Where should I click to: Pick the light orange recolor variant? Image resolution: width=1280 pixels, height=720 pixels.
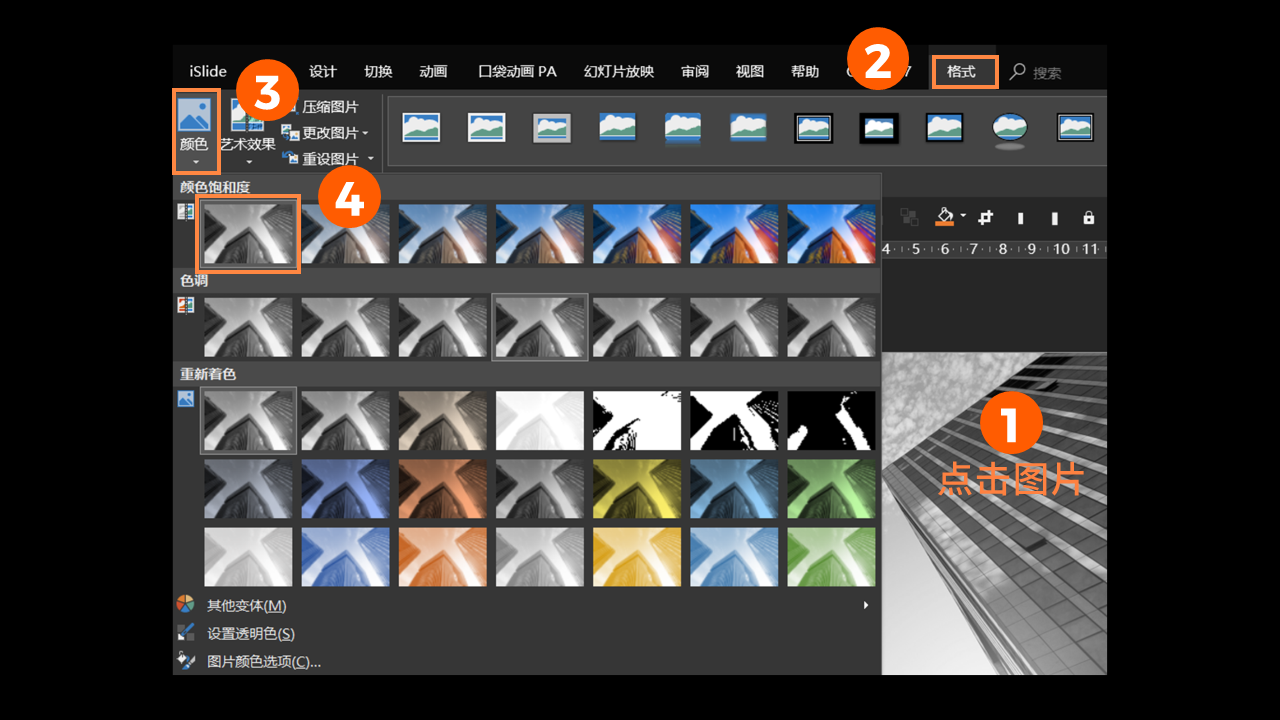[443, 557]
